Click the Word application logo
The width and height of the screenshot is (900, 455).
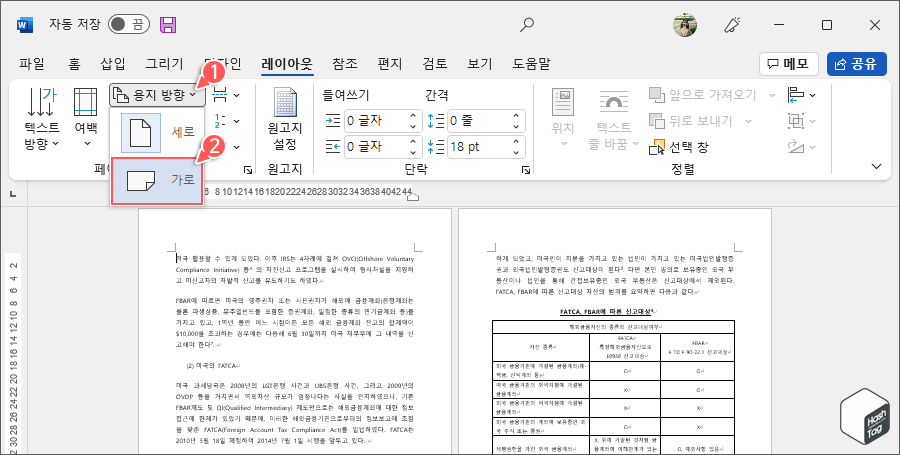25,25
